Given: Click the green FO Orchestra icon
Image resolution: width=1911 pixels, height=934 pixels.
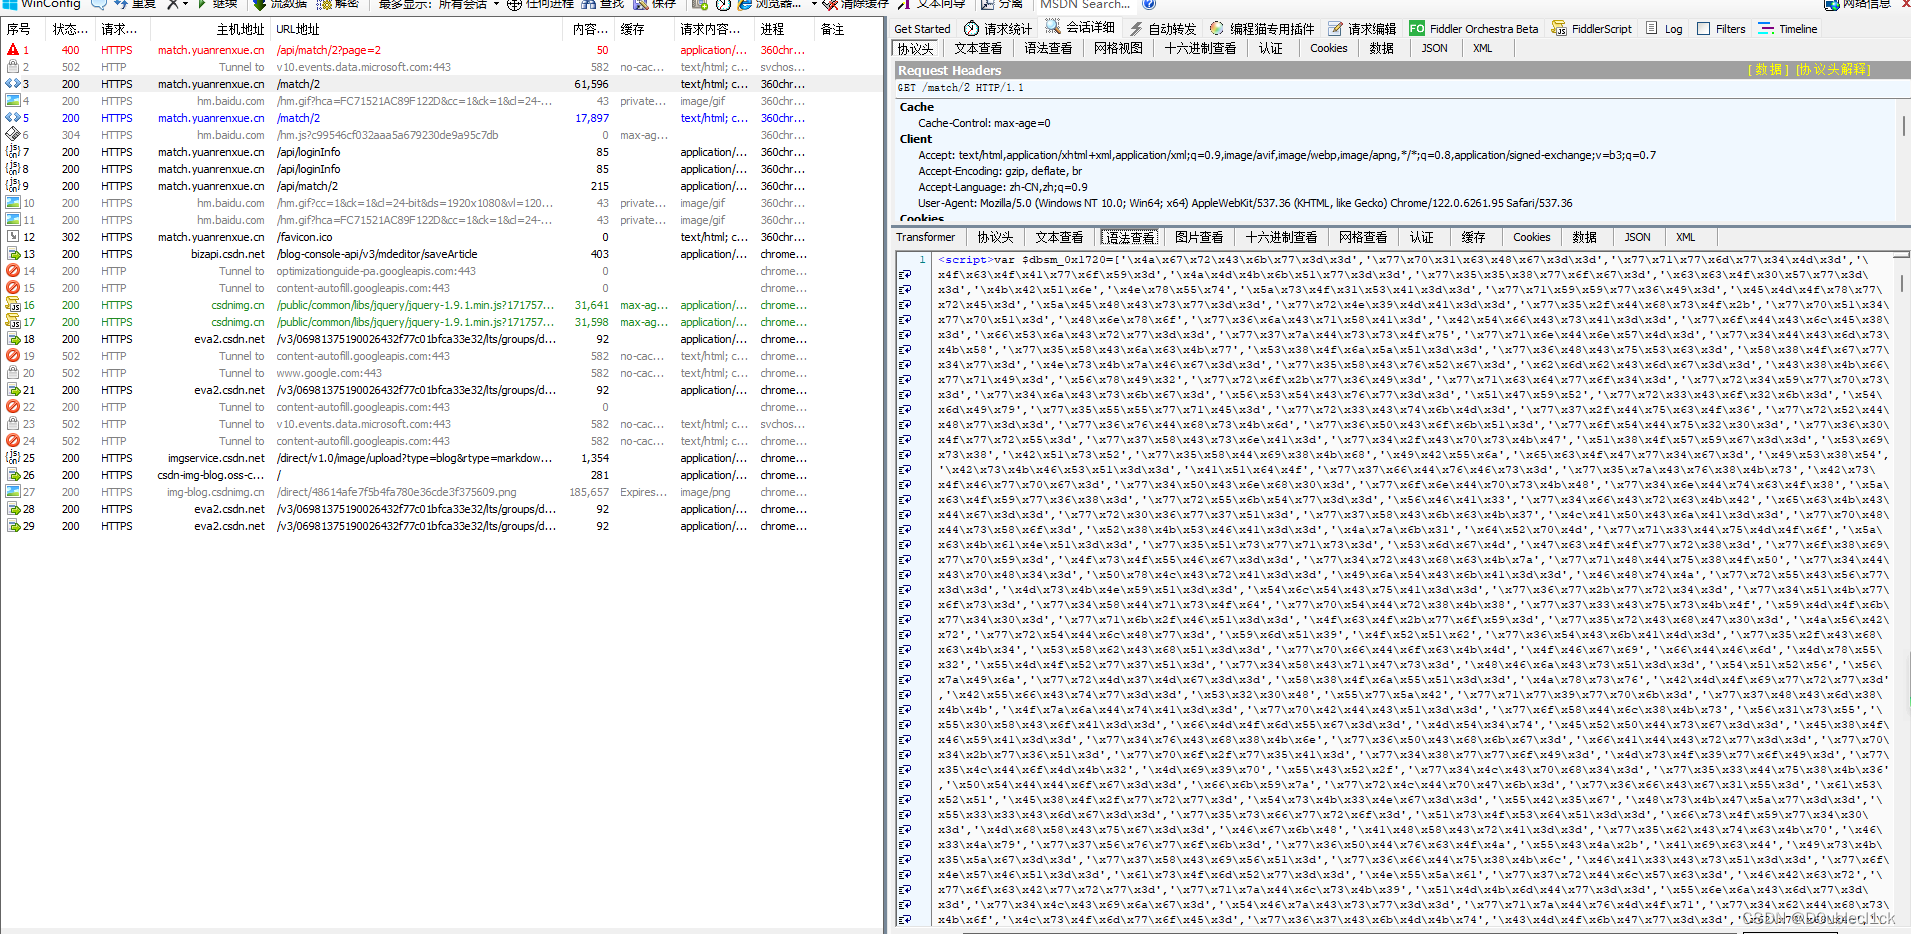Looking at the screenshot, I should coord(1417,29).
